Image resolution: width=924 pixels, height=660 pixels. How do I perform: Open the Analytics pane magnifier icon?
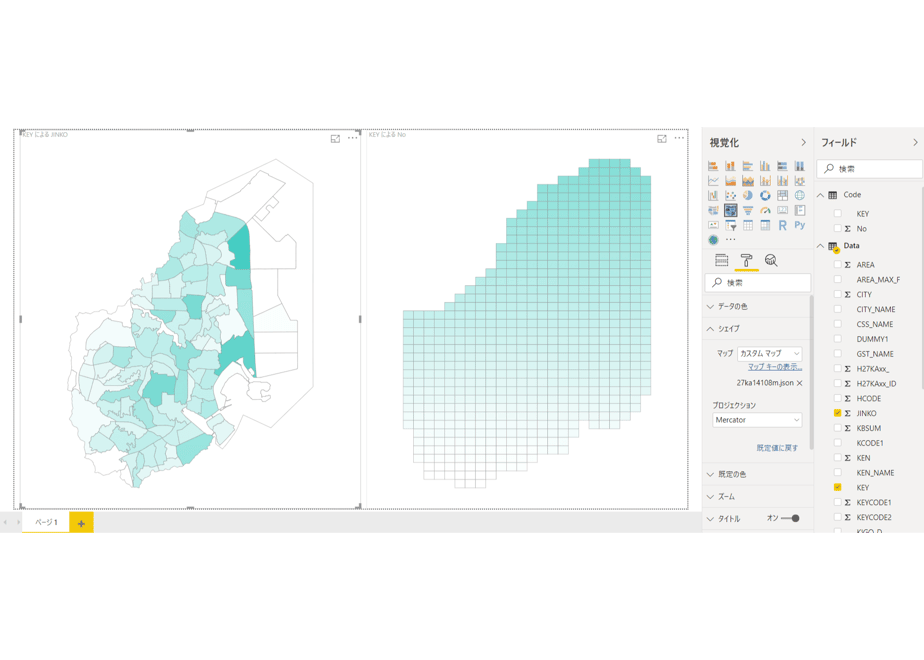point(771,260)
